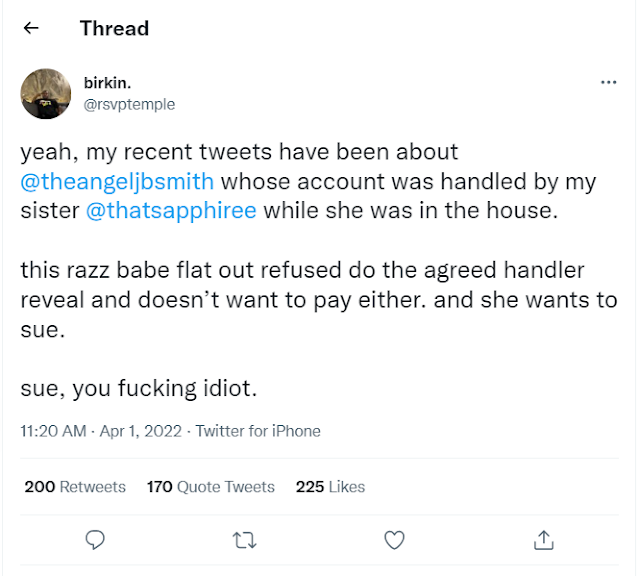
Task: Click the display name birkin.
Action: [106, 81]
